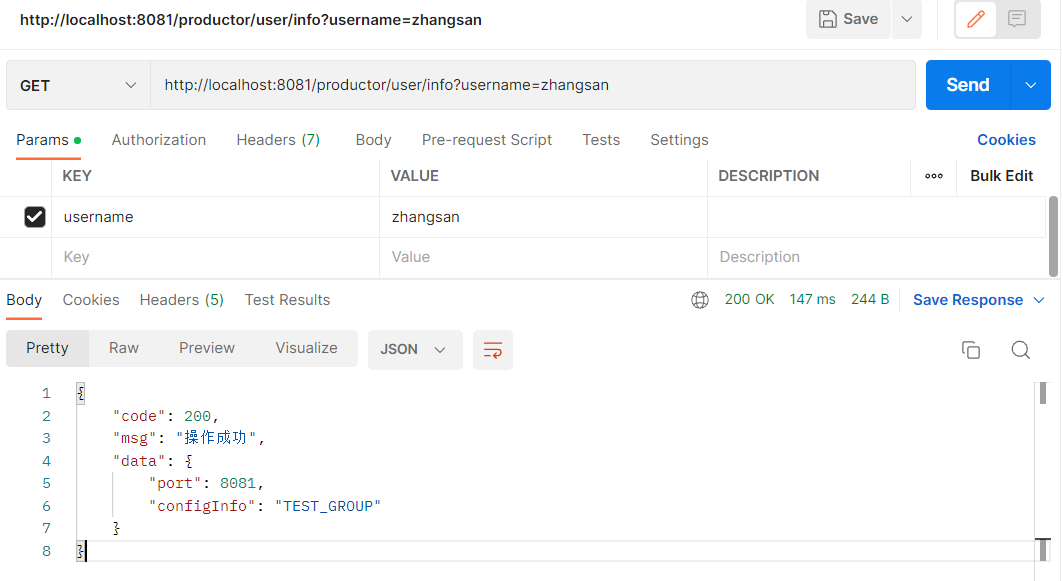Open the Cookies link
1063x581 pixels.
coord(1006,140)
